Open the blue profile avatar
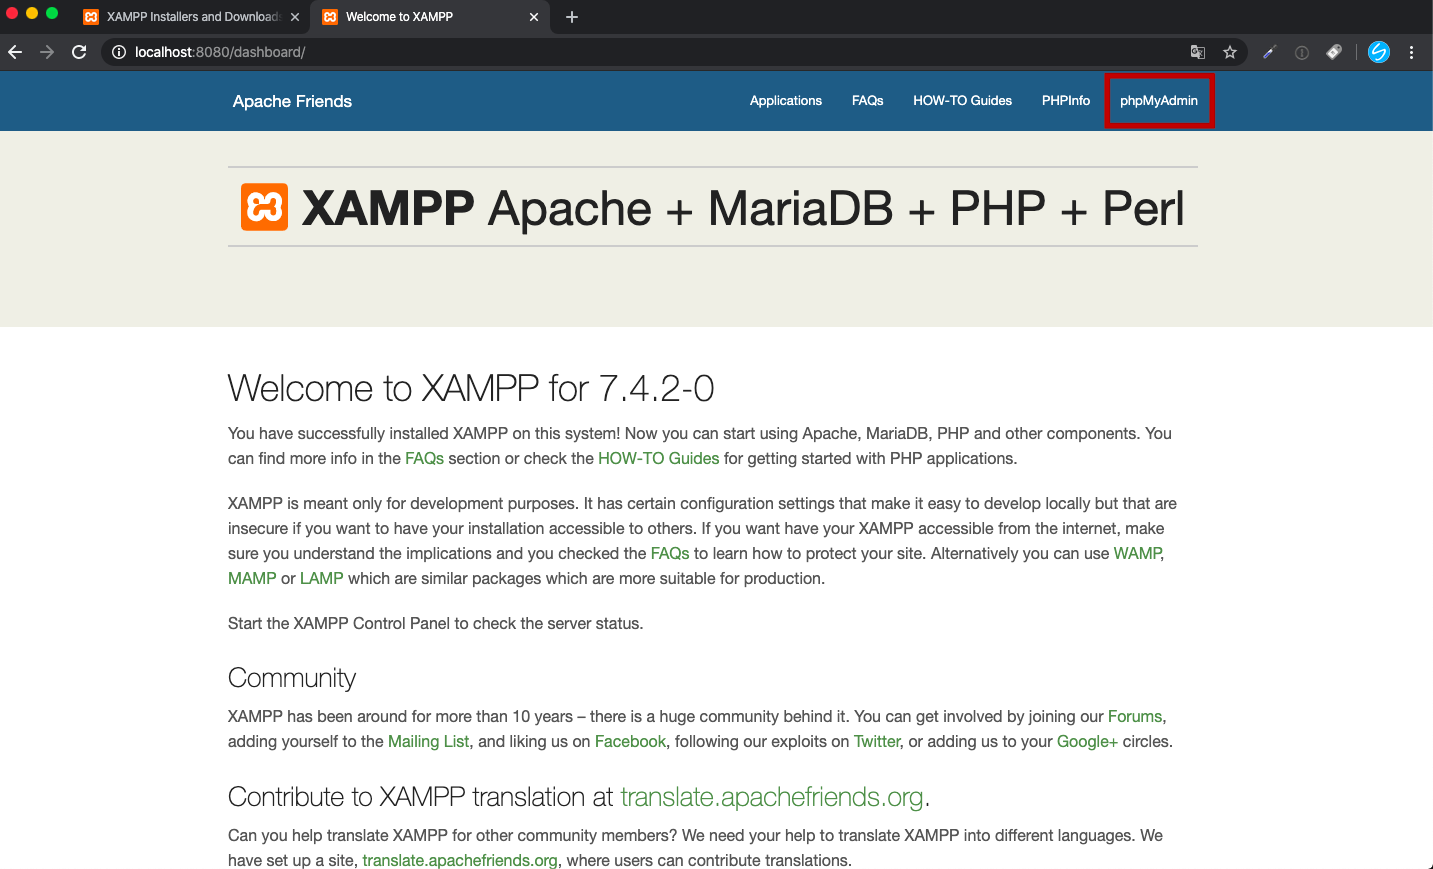 [1379, 52]
